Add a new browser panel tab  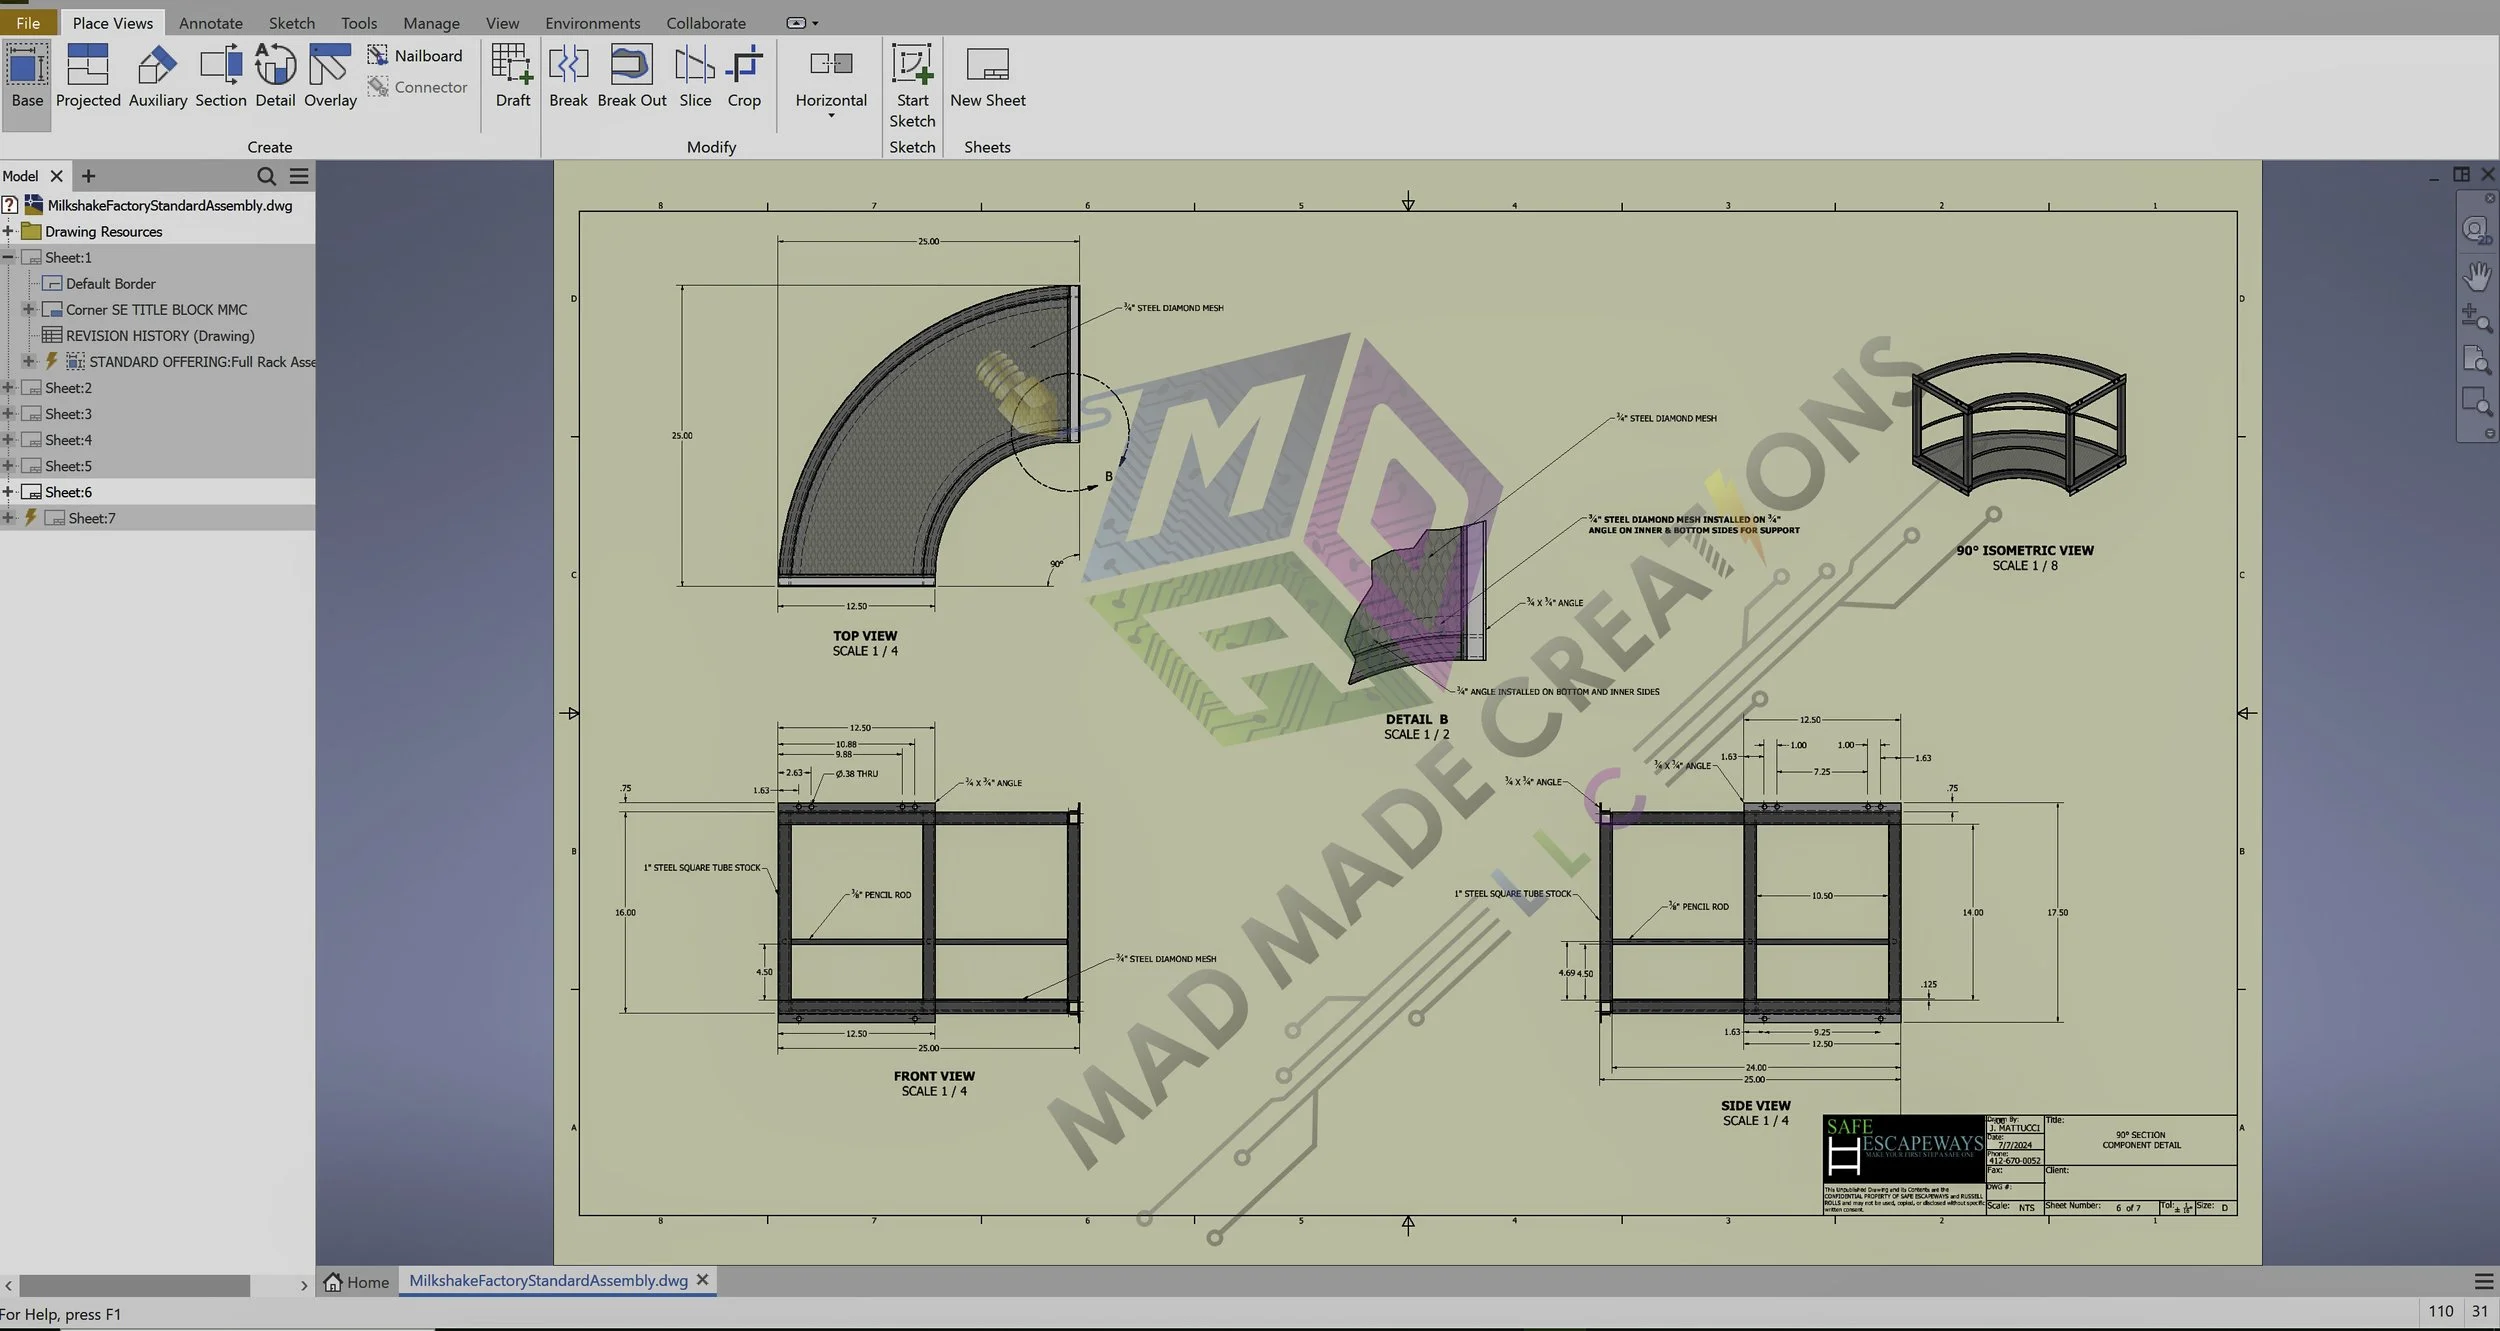[88, 176]
